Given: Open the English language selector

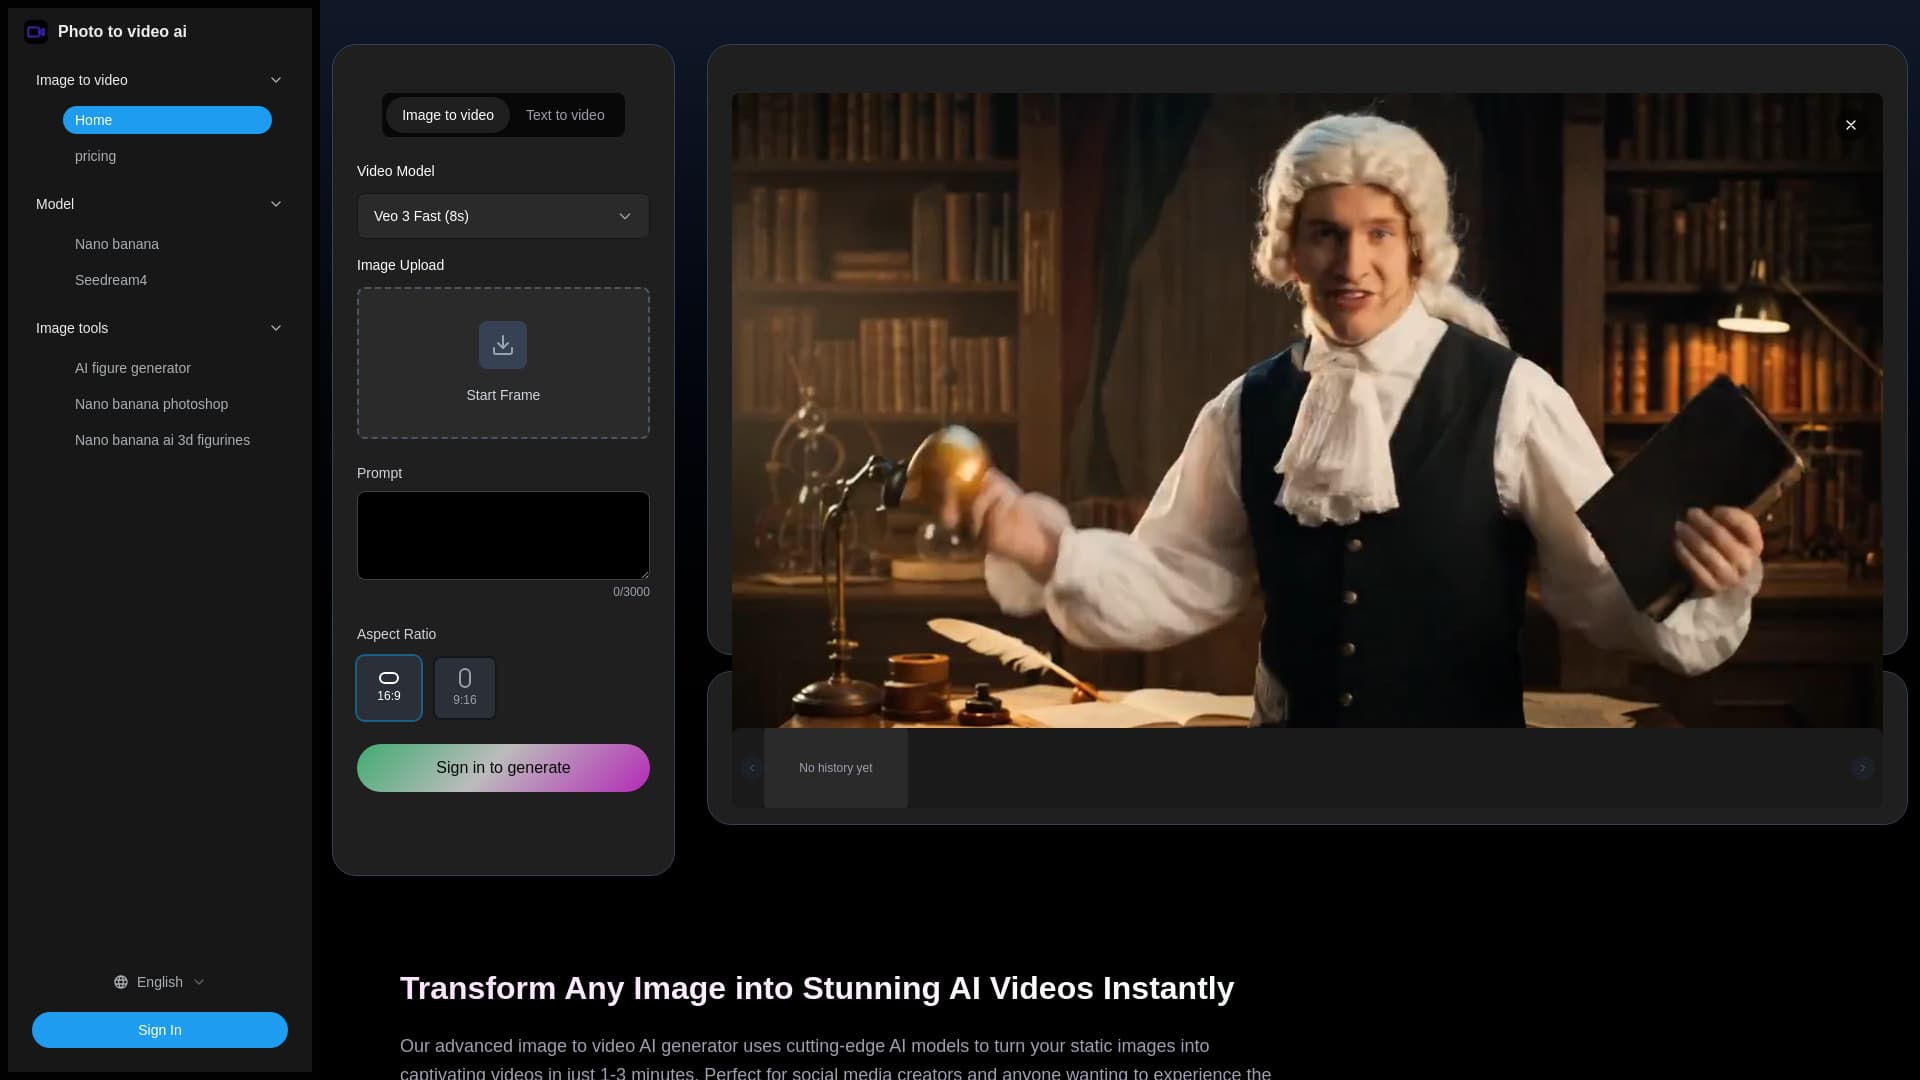Looking at the screenshot, I should [160, 982].
